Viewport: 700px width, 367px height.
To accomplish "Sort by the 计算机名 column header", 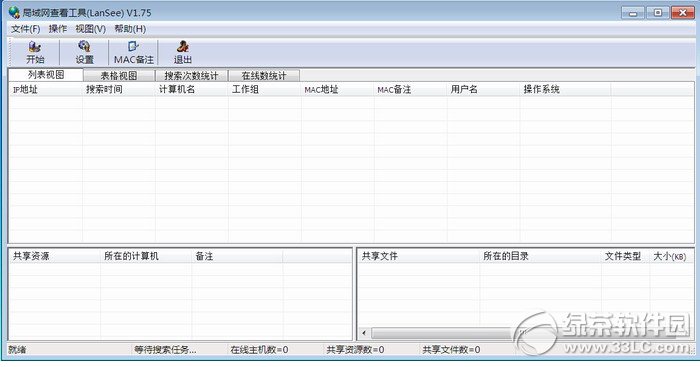I will tap(192, 89).
